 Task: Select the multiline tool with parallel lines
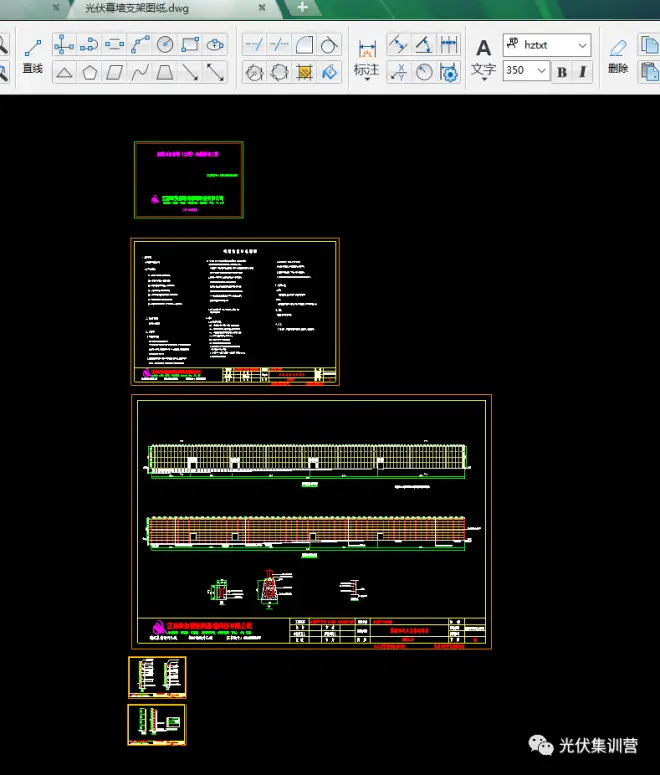tap(115, 45)
